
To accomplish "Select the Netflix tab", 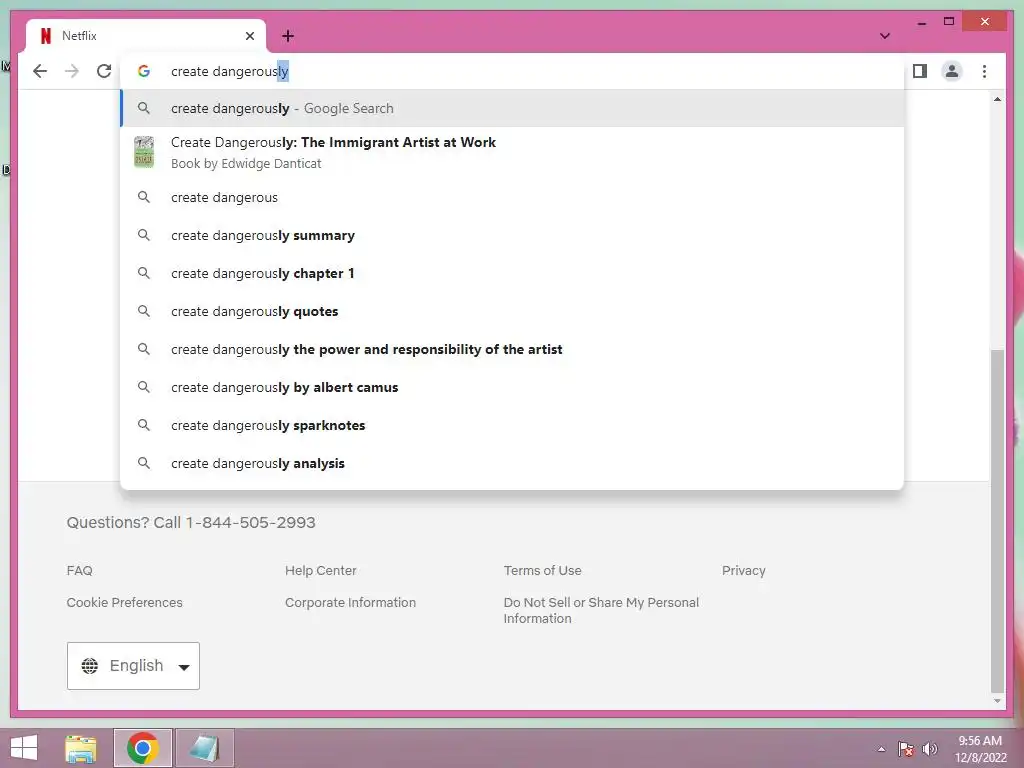I will click(x=146, y=36).
